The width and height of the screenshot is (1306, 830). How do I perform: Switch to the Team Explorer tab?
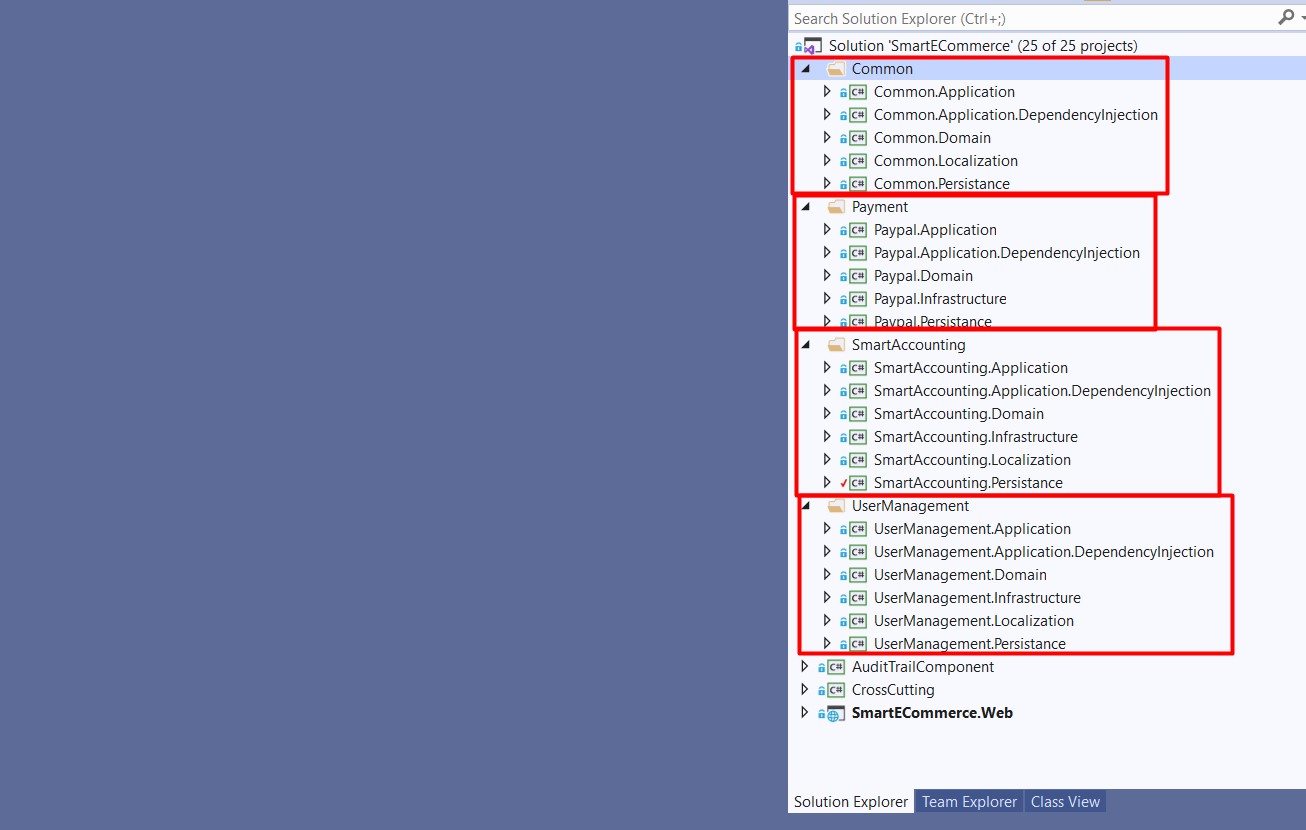pyautogui.click(x=969, y=802)
